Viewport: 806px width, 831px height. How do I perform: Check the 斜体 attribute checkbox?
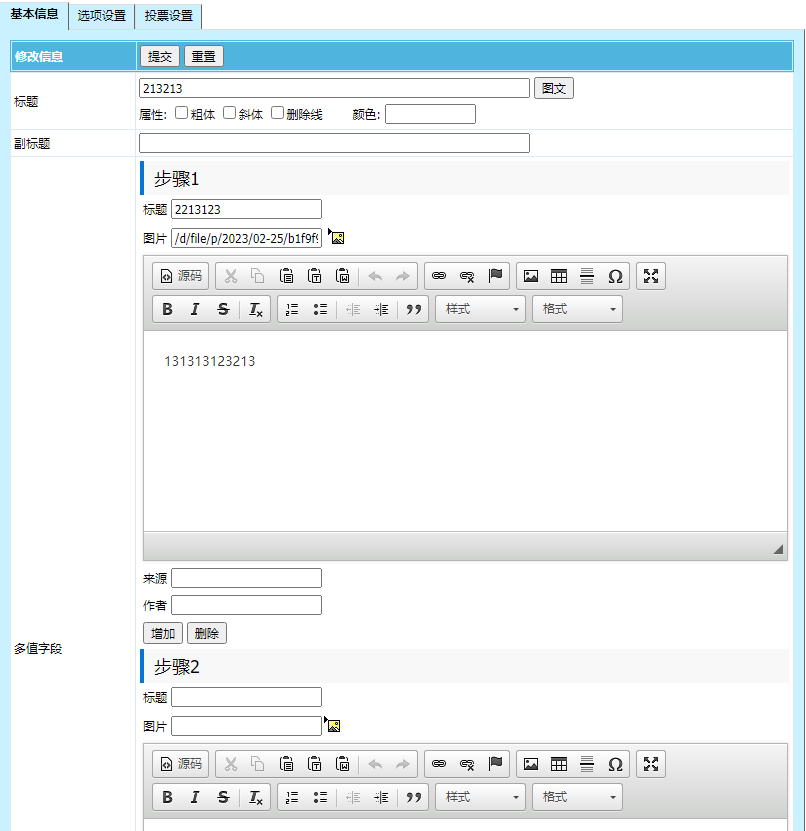[229, 113]
